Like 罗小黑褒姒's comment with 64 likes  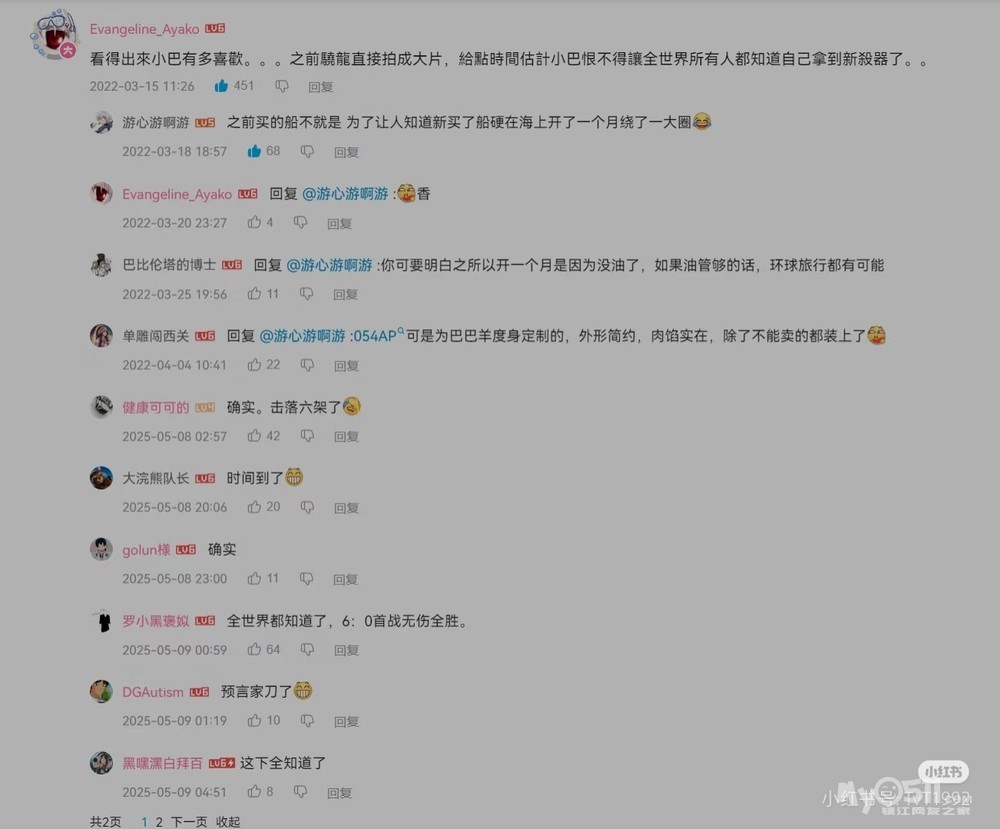click(x=254, y=649)
